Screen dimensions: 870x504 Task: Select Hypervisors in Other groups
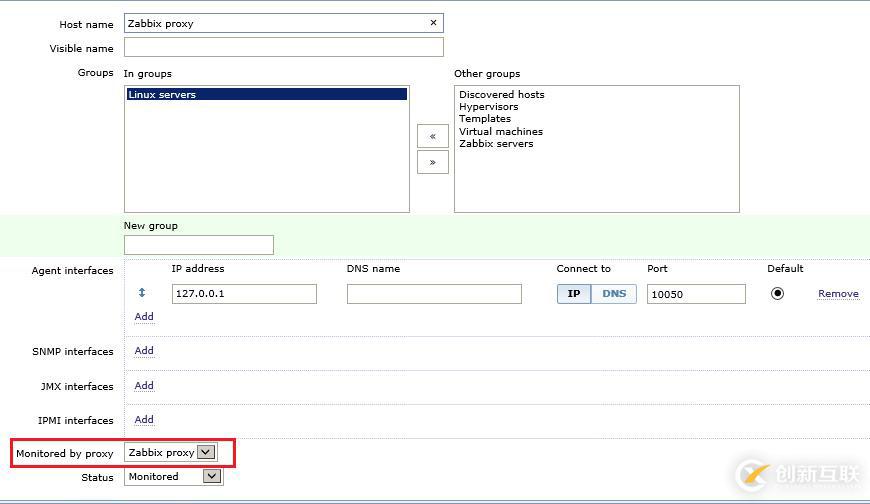click(488, 107)
